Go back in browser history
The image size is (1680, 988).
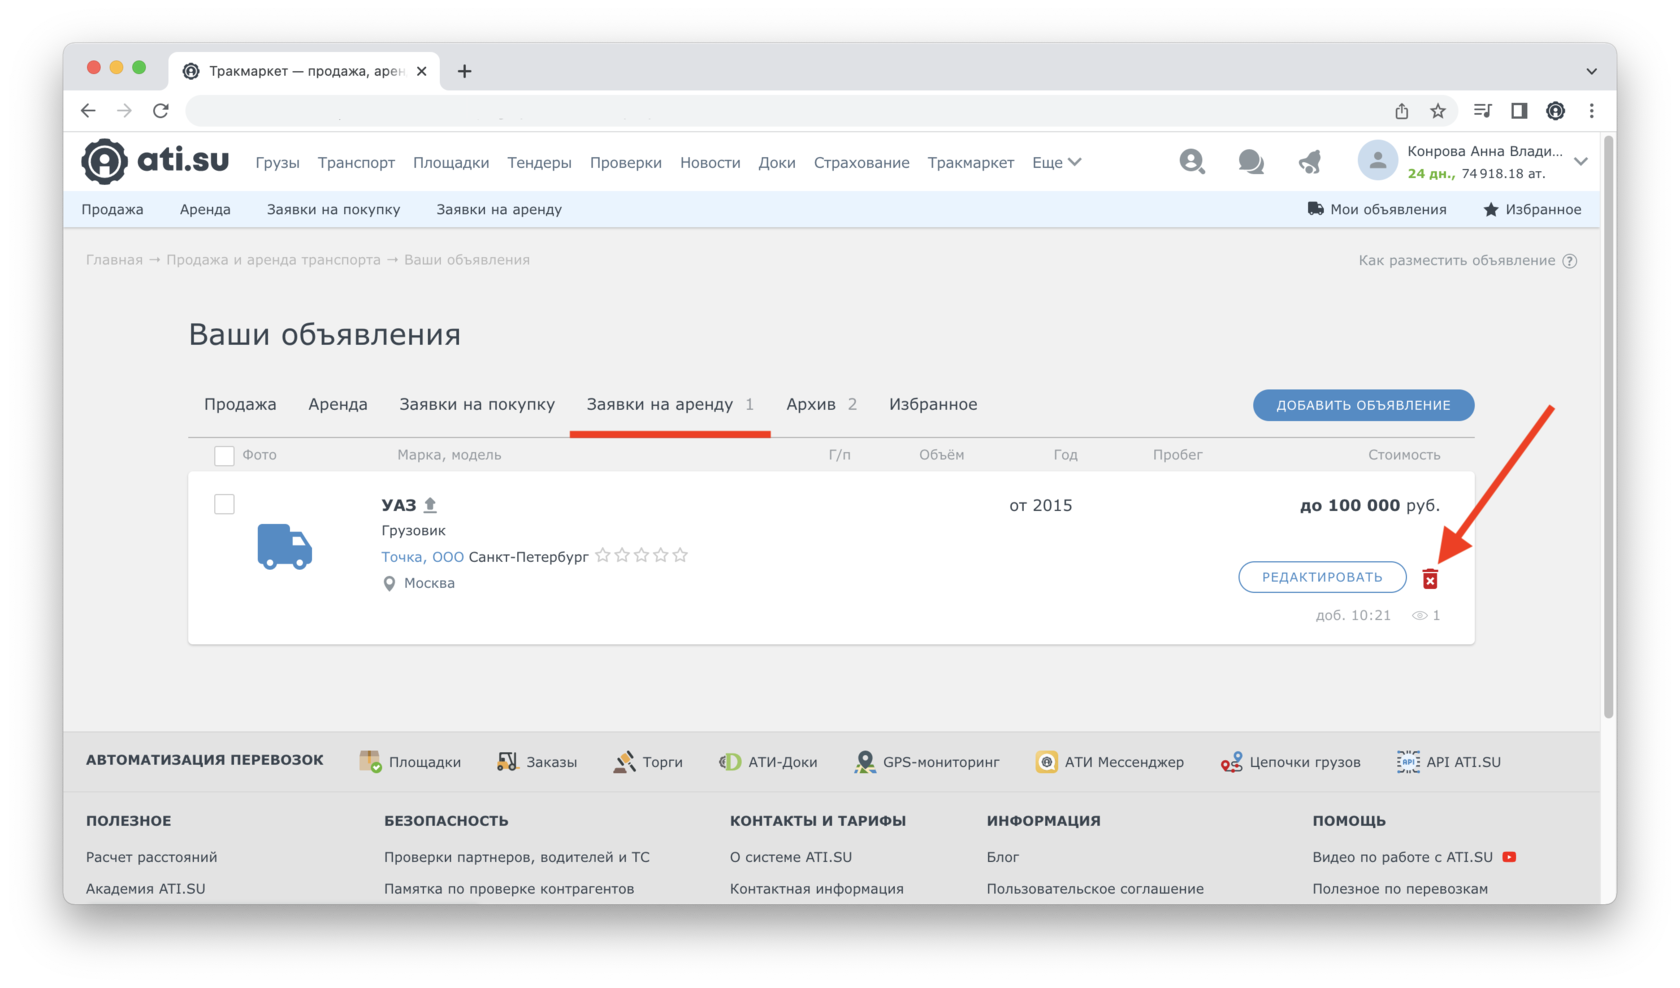click(x=88, y=111)
